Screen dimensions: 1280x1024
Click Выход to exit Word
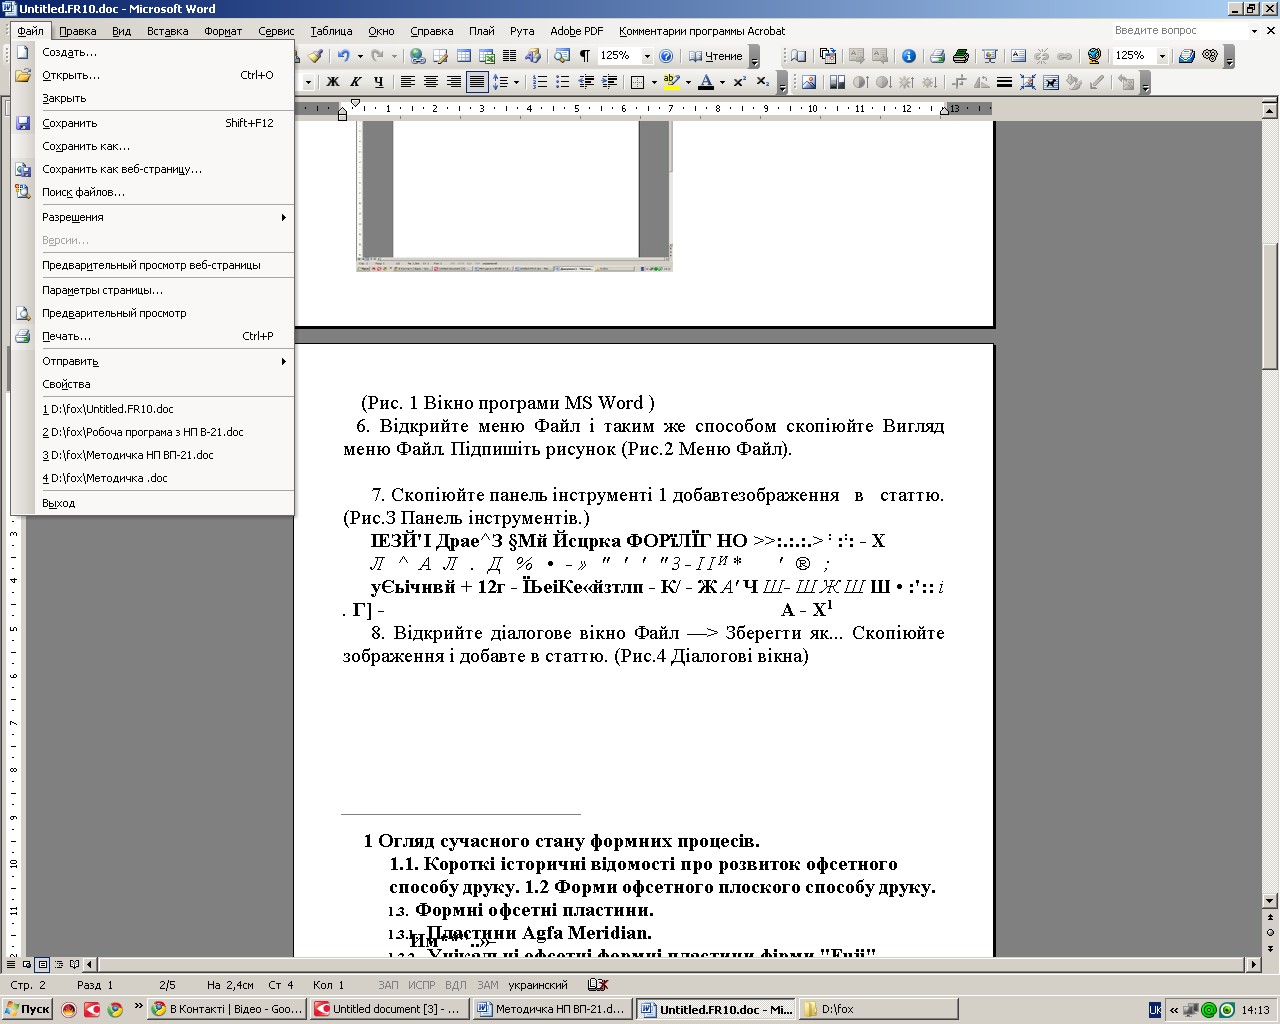[152, 503]
